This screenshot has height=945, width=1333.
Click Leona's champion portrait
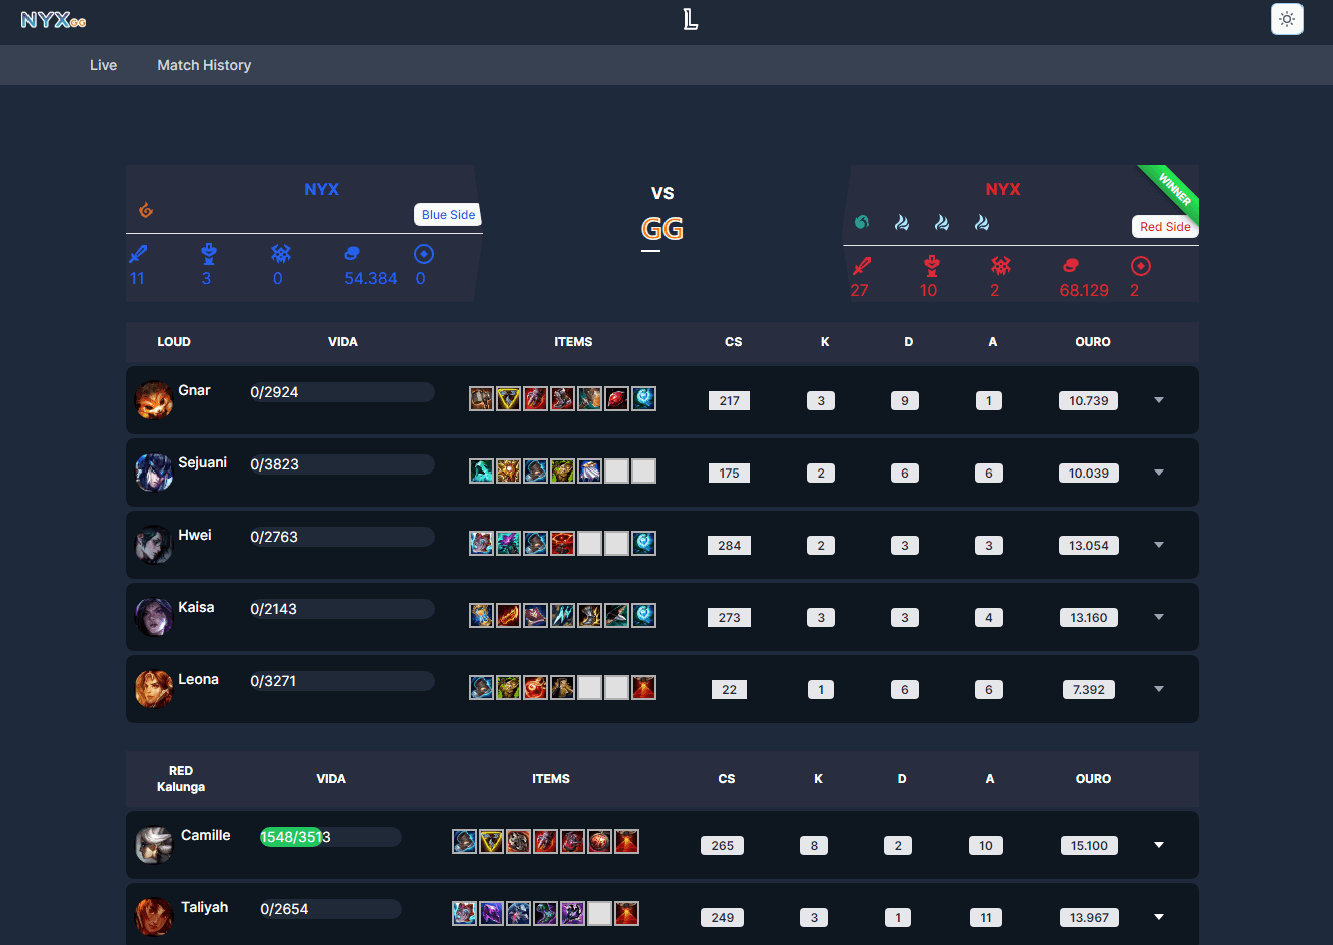[x=154, y=688]
